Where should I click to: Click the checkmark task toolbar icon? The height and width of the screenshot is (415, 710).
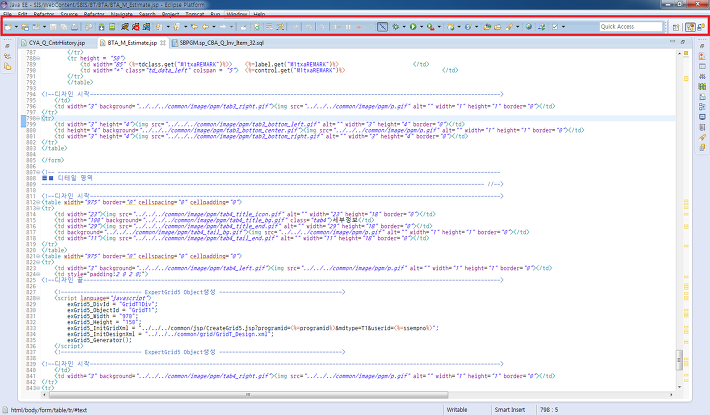pyautogui.click(x=555, y=27)
